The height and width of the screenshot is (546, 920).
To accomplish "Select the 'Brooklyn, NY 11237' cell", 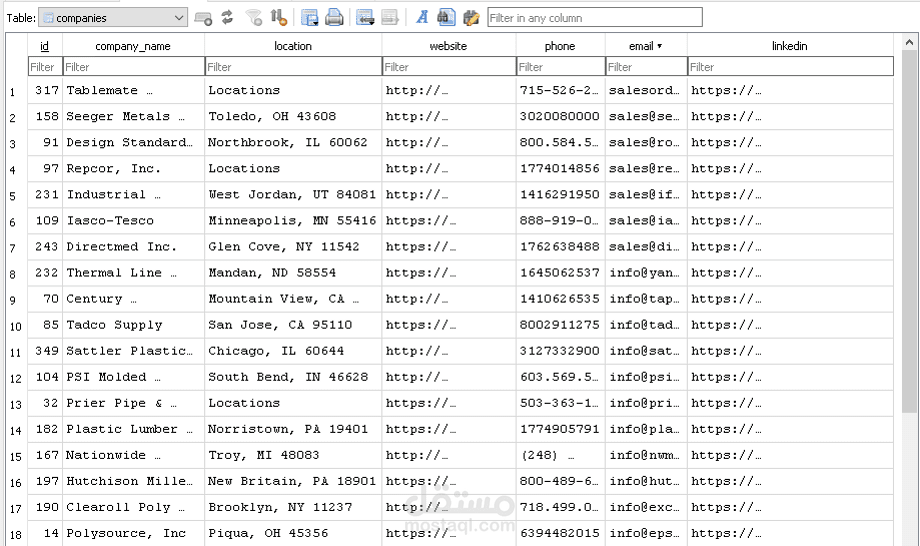I will (293, 507).
